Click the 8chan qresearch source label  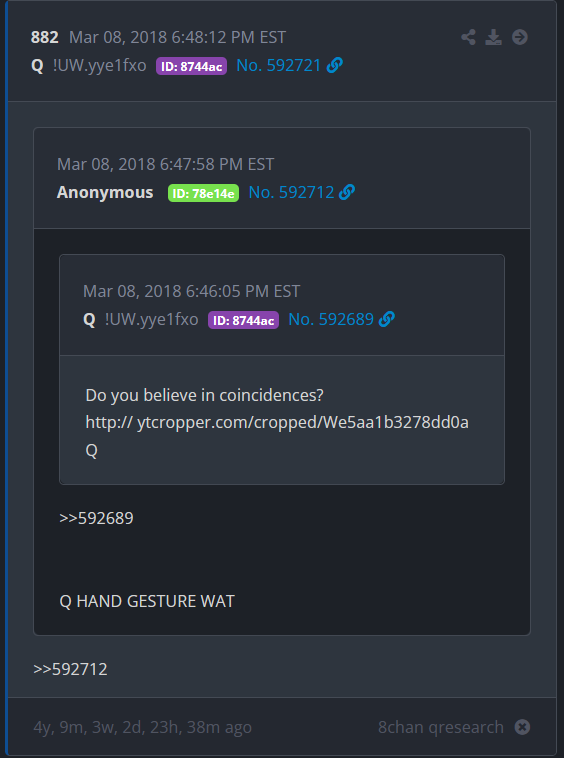point(441,727)
